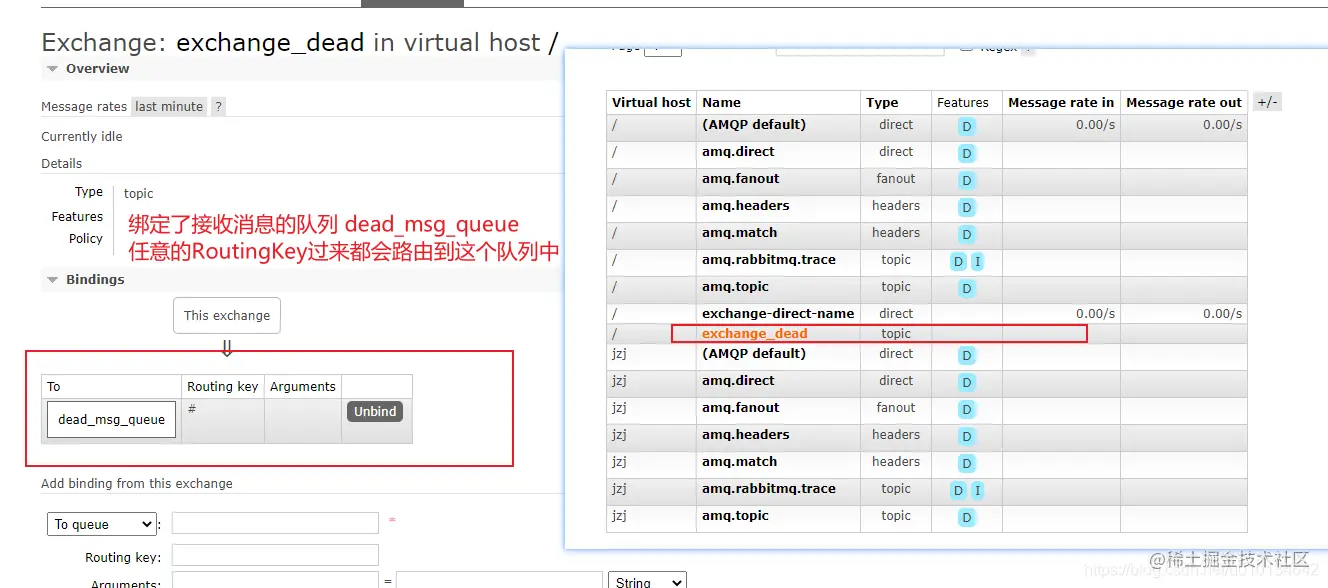
Task: Click the +/- column selector button
Action: (1267, 102)
